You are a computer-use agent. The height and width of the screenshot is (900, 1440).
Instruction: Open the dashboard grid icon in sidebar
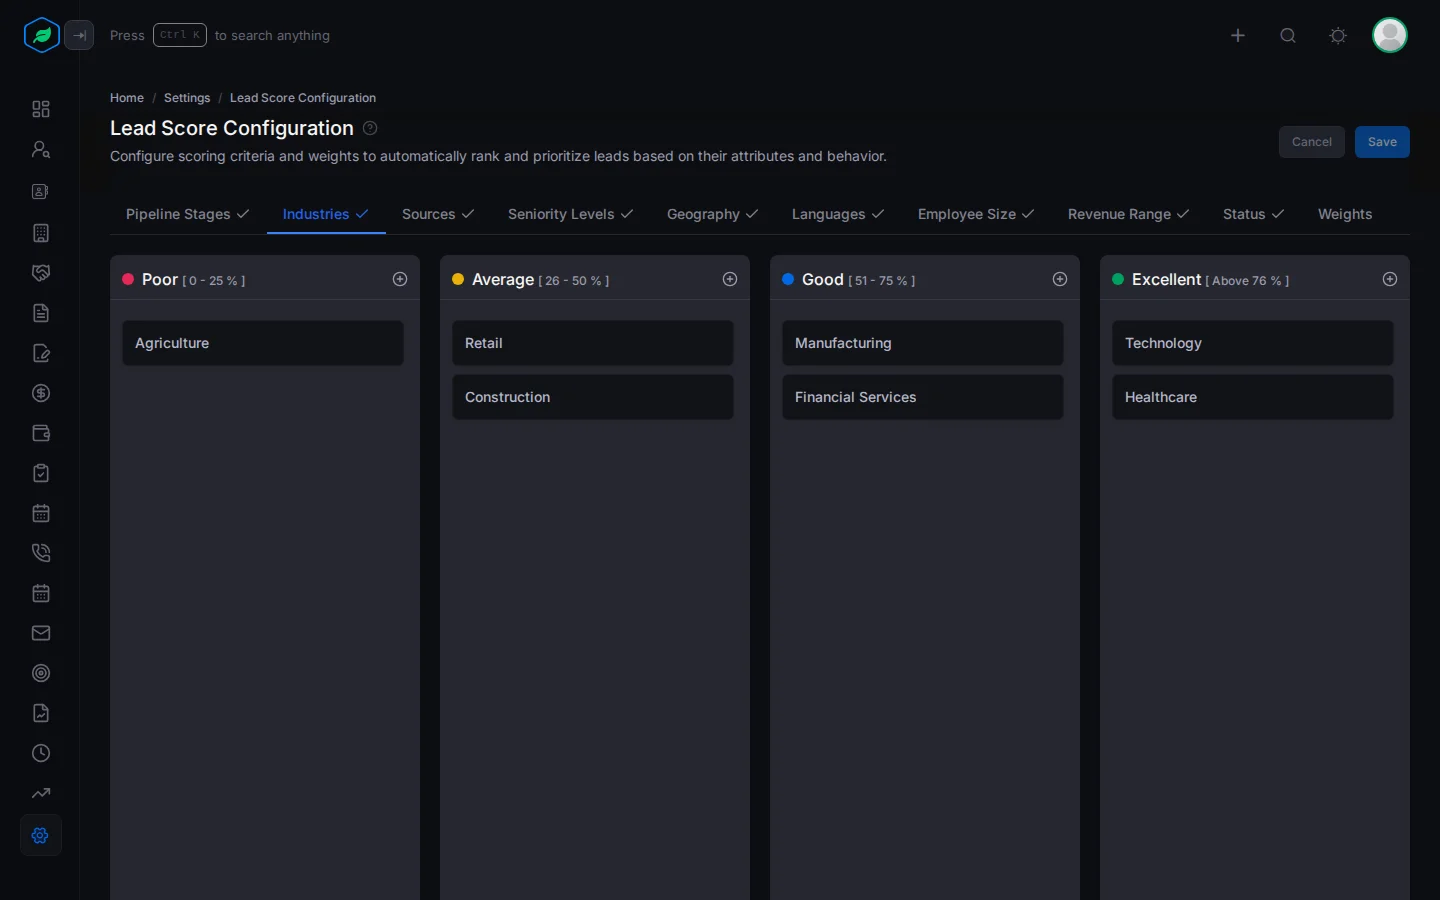[41, 109]
